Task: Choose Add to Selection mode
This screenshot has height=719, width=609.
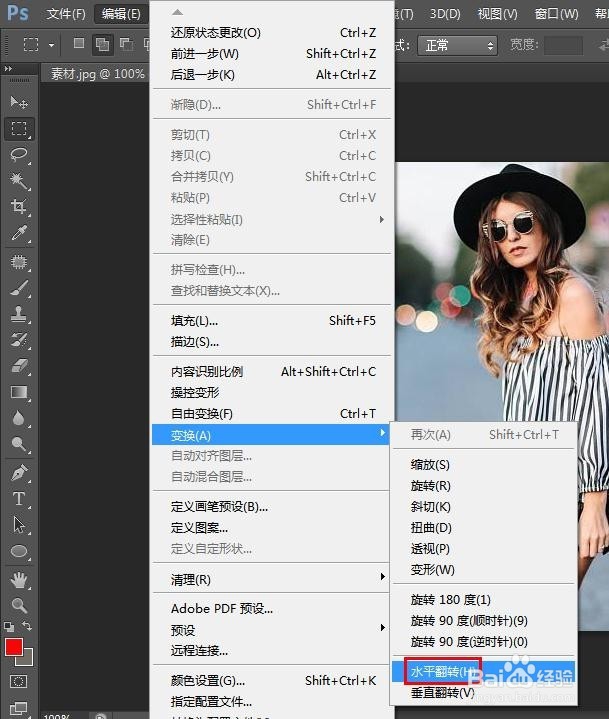Action: 102,44
